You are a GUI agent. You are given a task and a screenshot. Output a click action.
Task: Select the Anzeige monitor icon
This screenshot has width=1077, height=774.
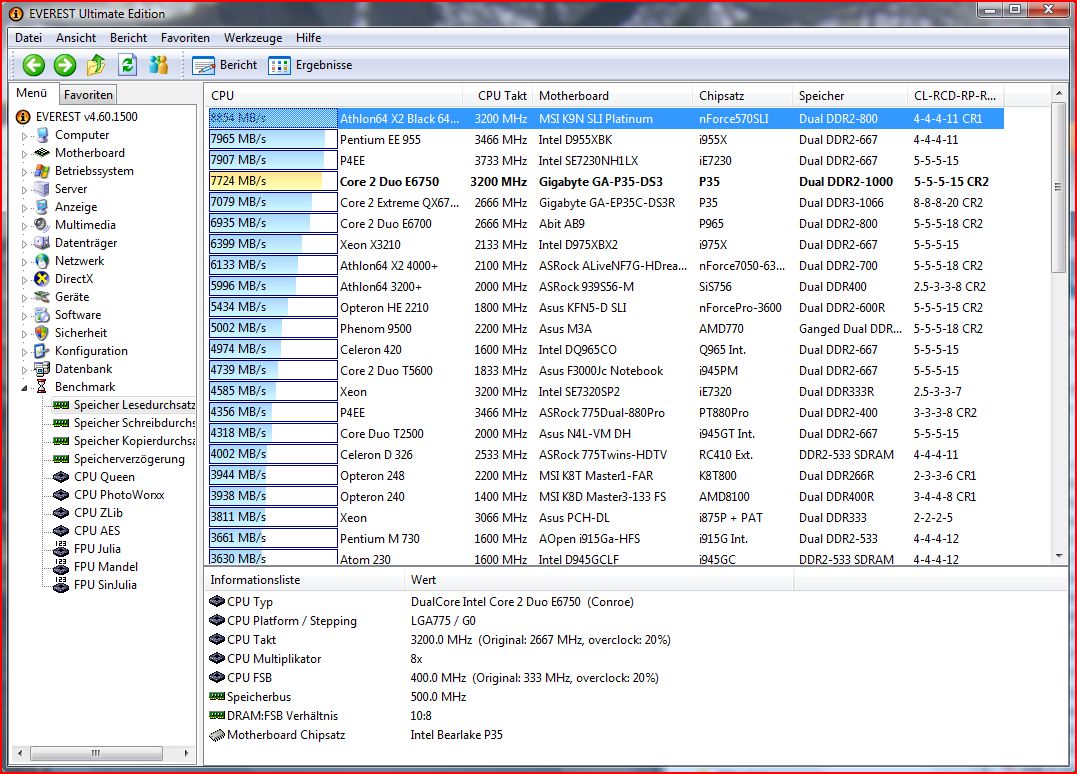[x=43, y=207]
